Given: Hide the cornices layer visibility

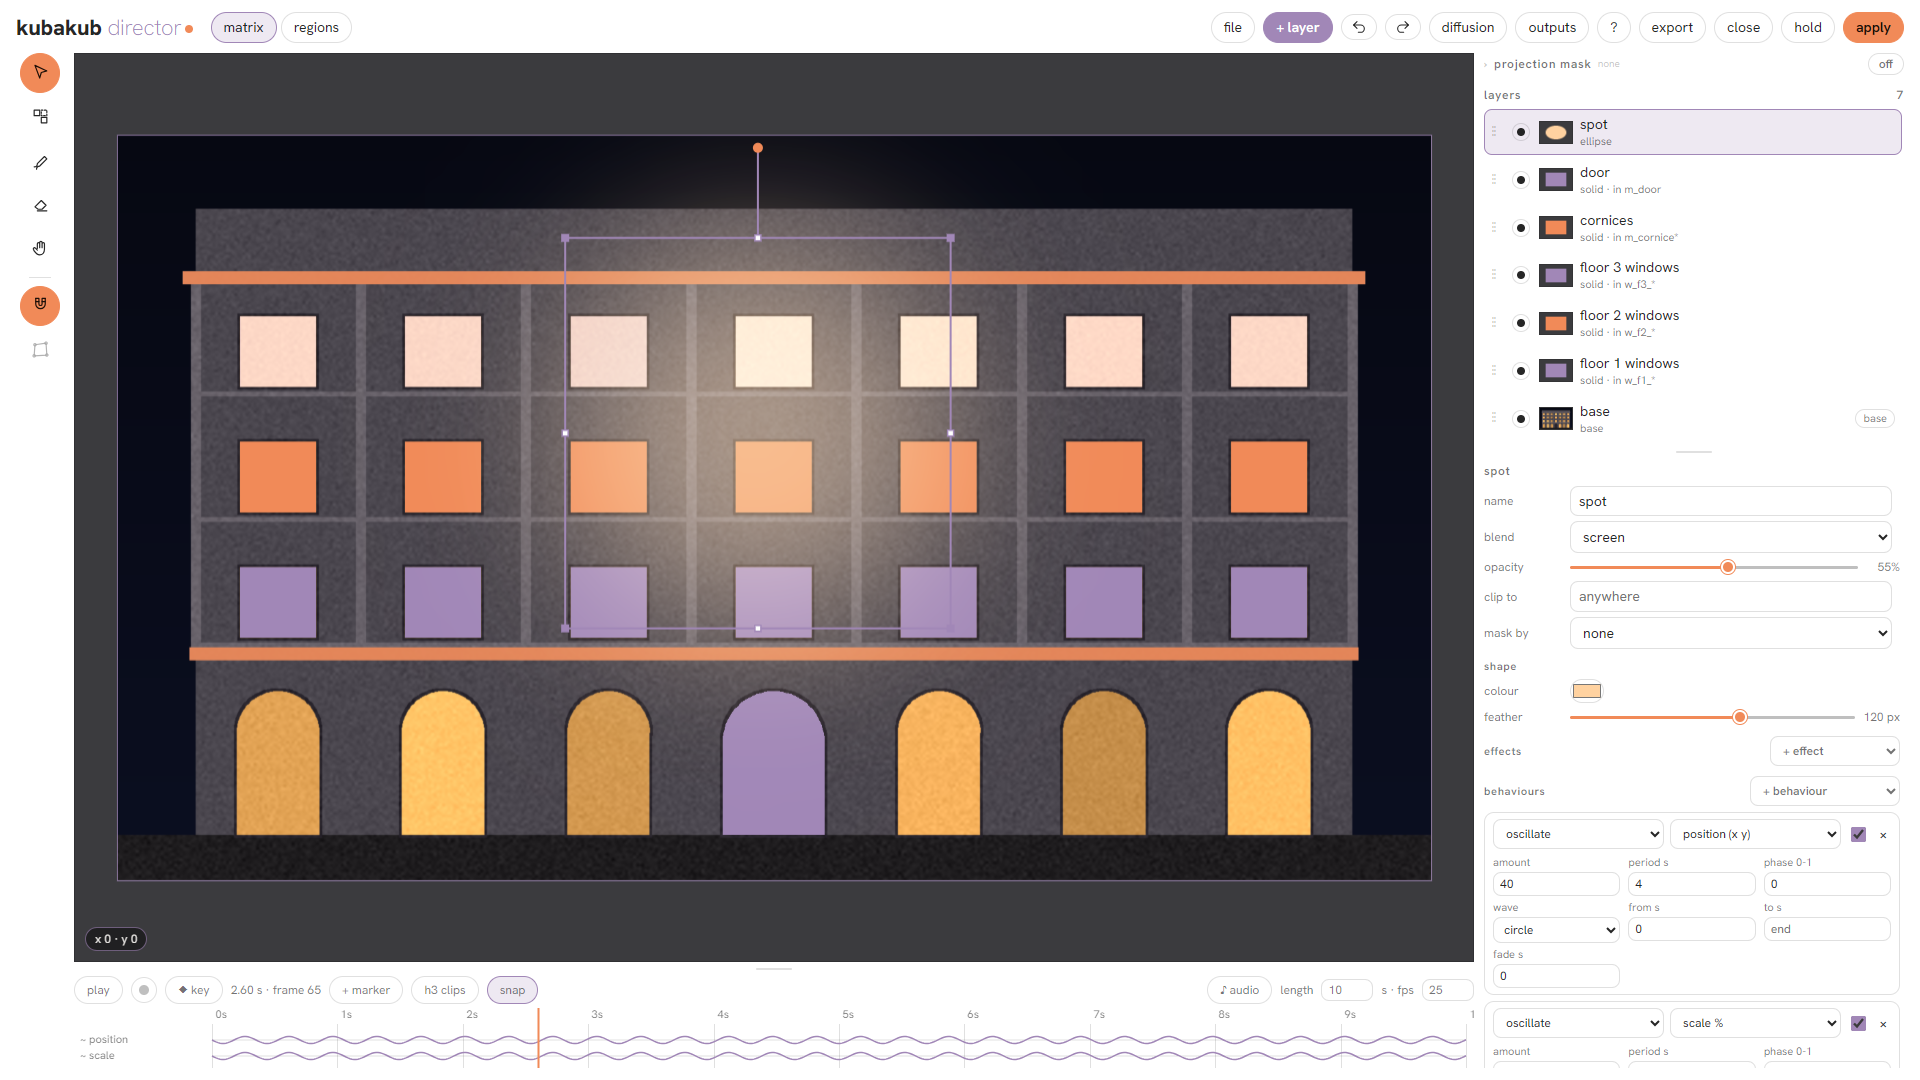Looking at the screenshot, I should [1521, 228].
